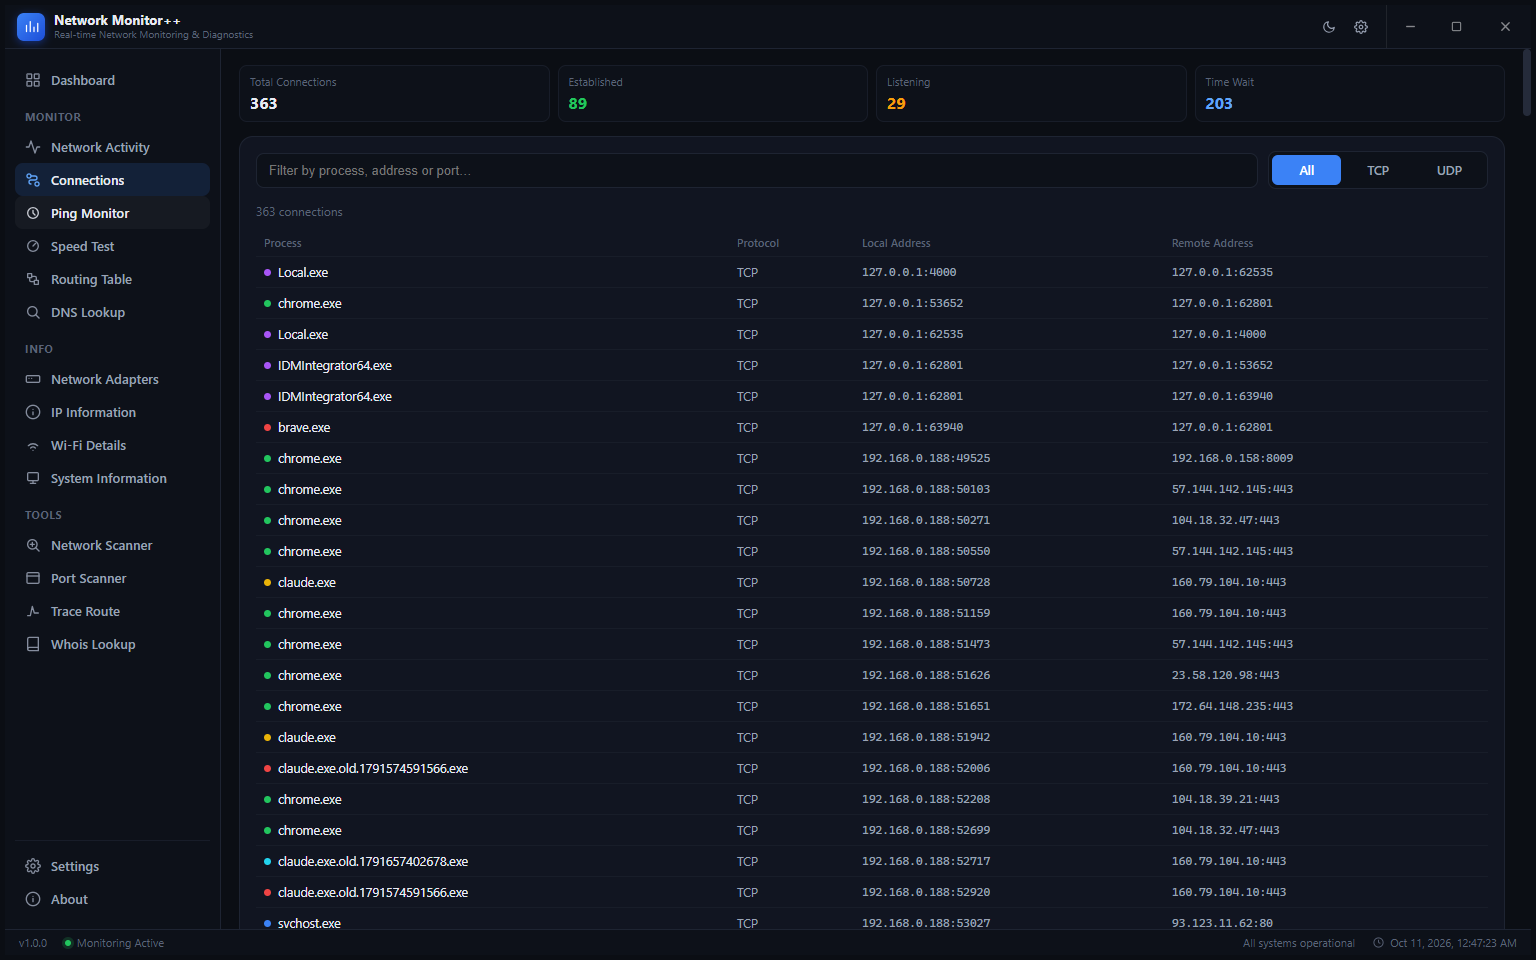The image size is (1536, 960).
Task: Click the Connections icon in the sidebar
Action: [33, 180]
